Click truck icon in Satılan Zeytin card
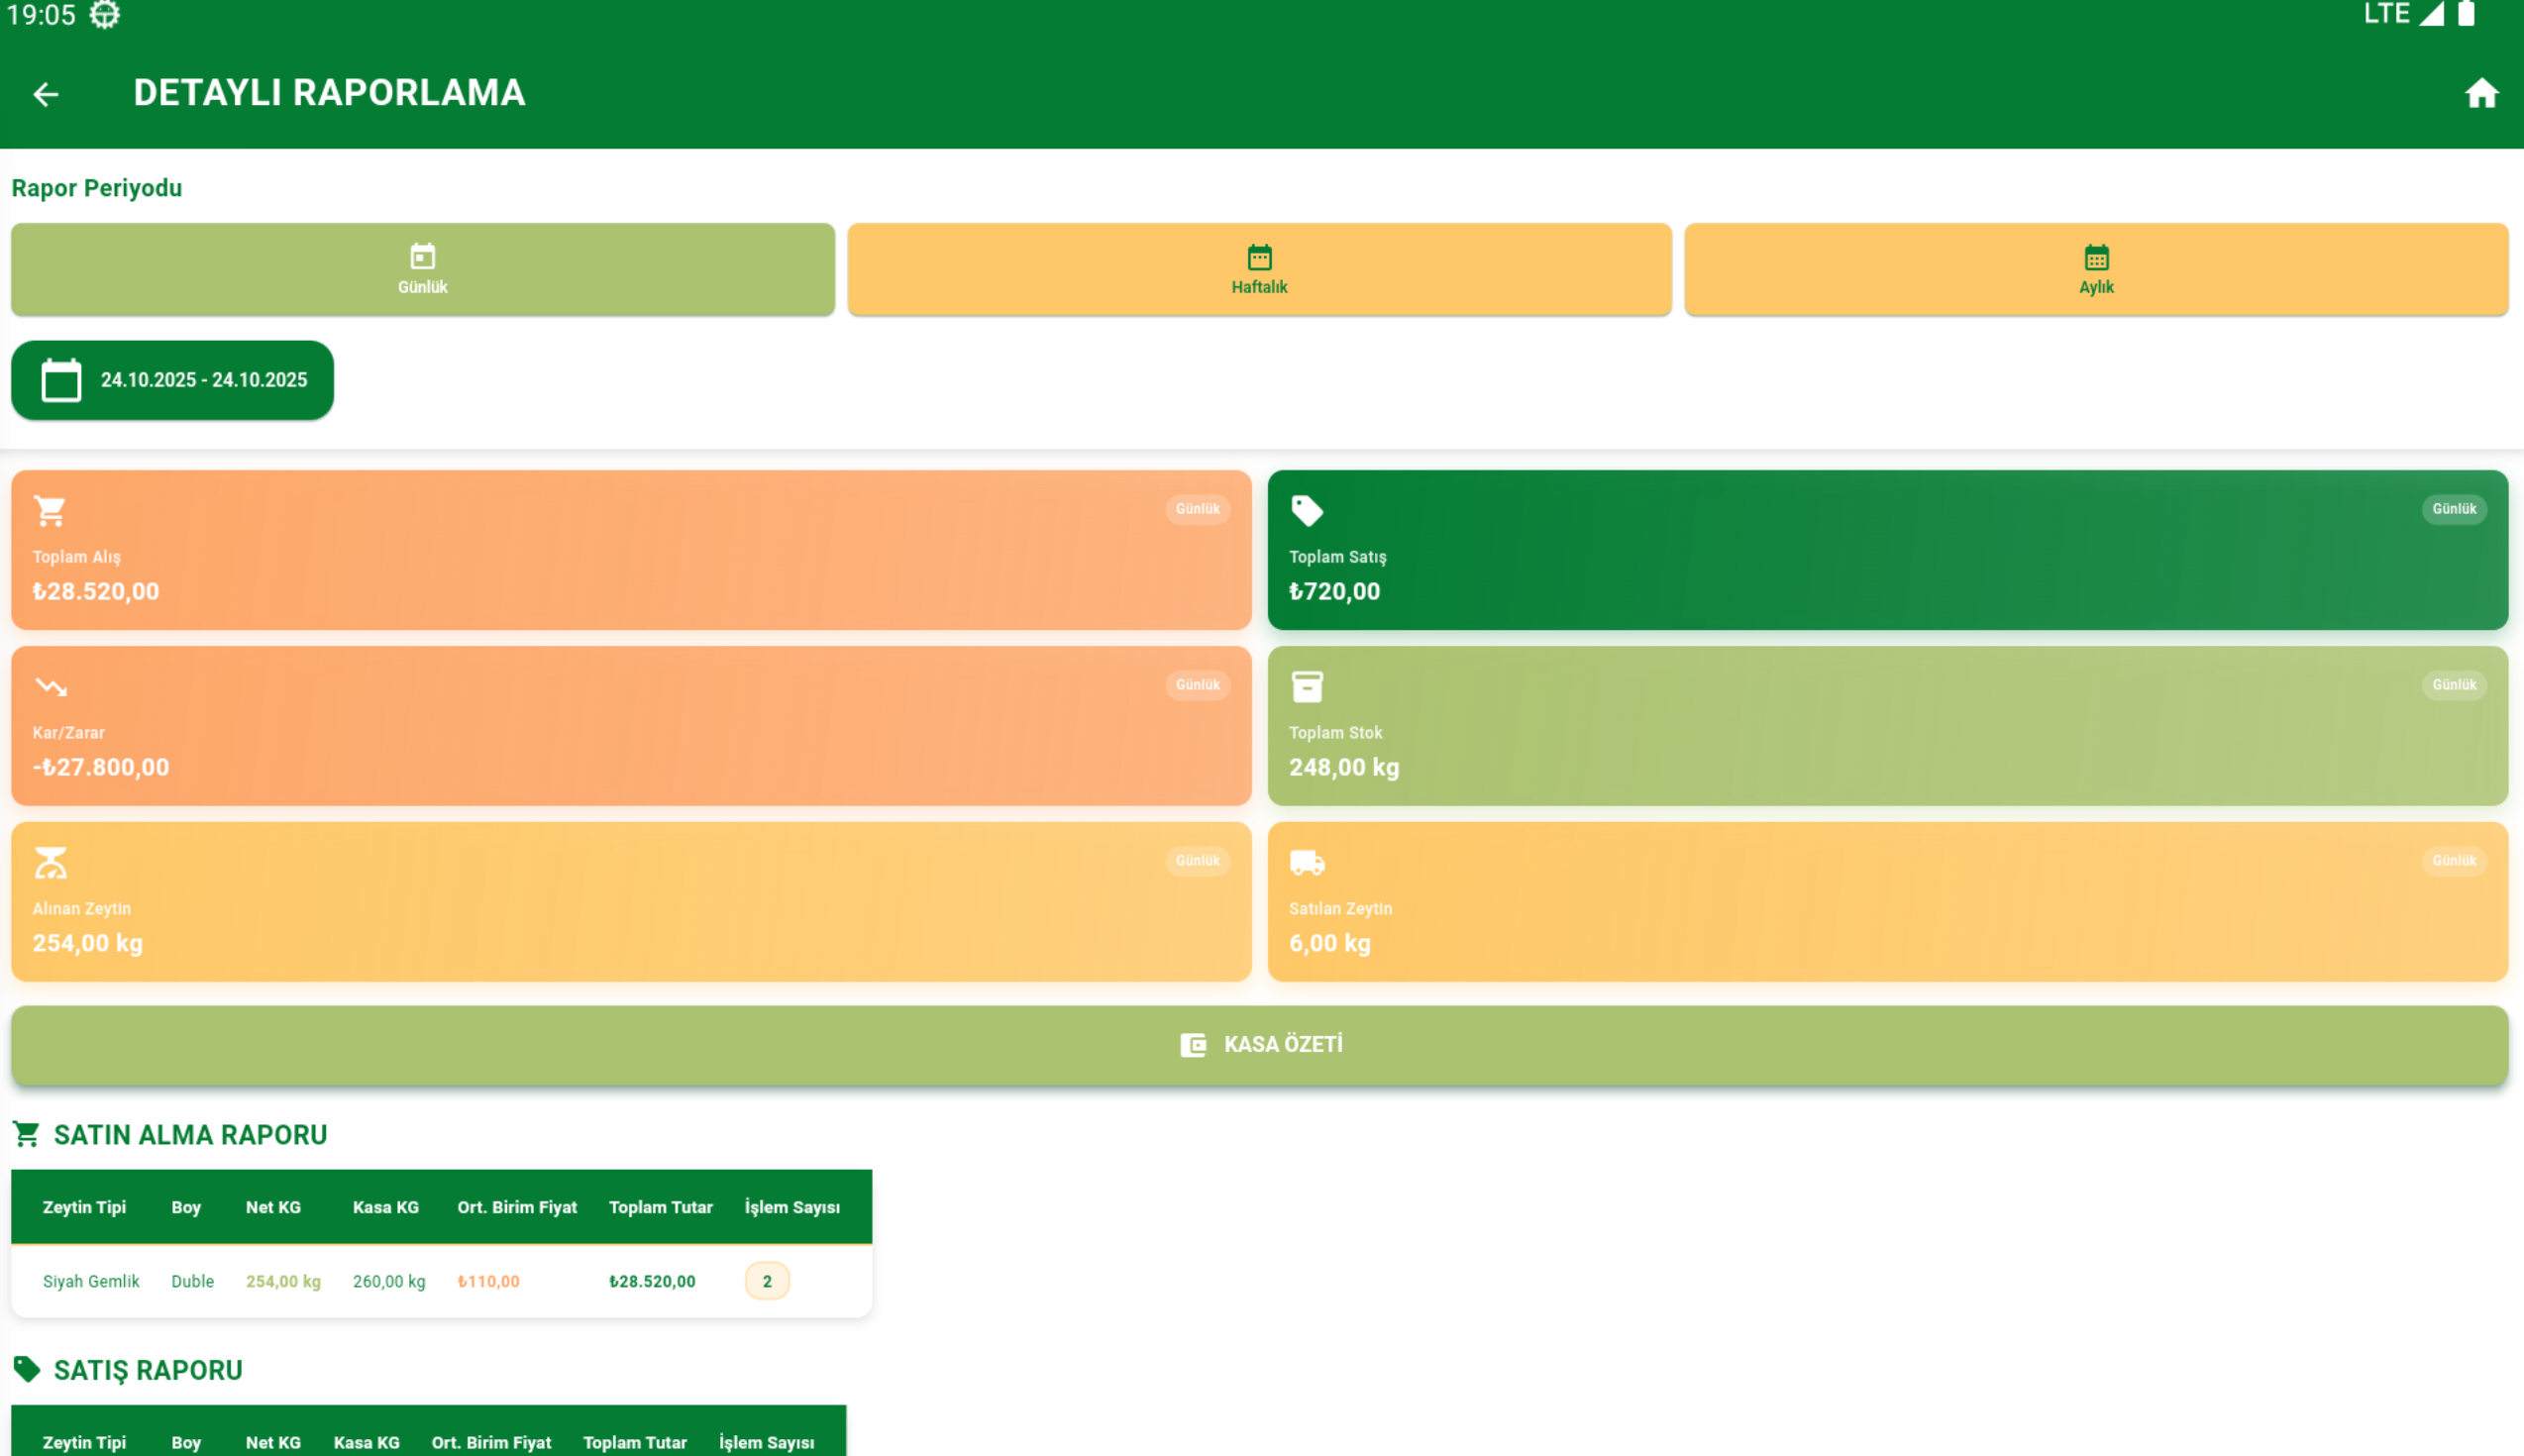Viewport: 2524px width, 1456px height. coord(1306,862)
